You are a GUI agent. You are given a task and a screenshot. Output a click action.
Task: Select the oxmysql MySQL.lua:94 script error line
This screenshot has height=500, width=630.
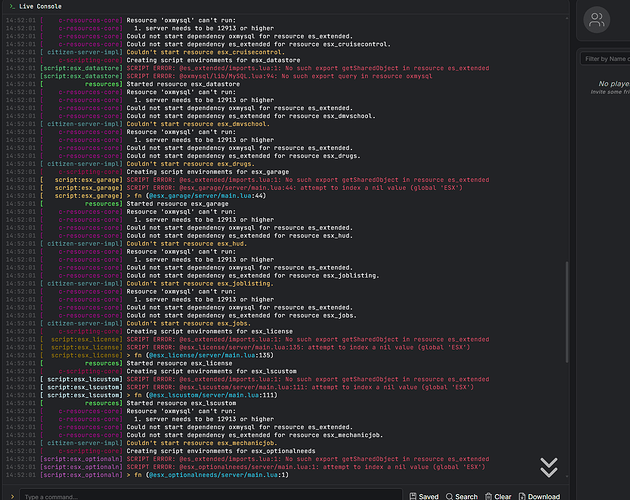[x=279, y=76]
